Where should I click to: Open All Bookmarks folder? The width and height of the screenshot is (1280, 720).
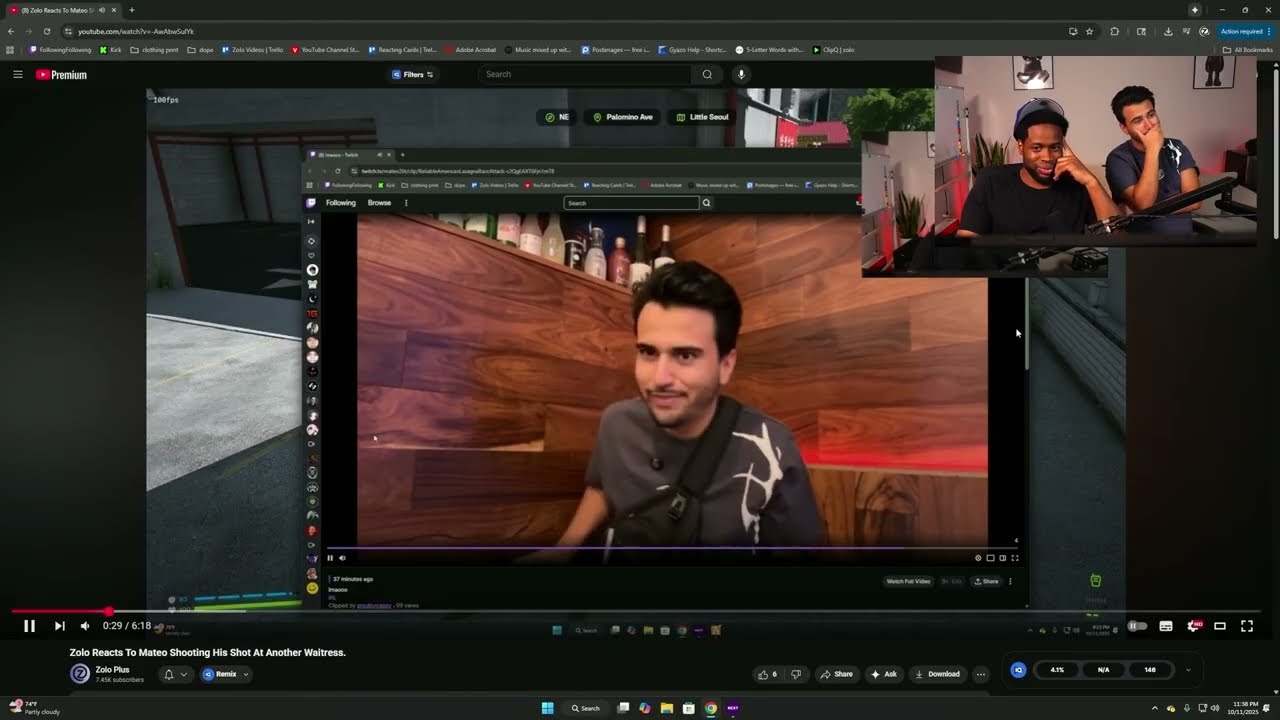click(1247, 49)
